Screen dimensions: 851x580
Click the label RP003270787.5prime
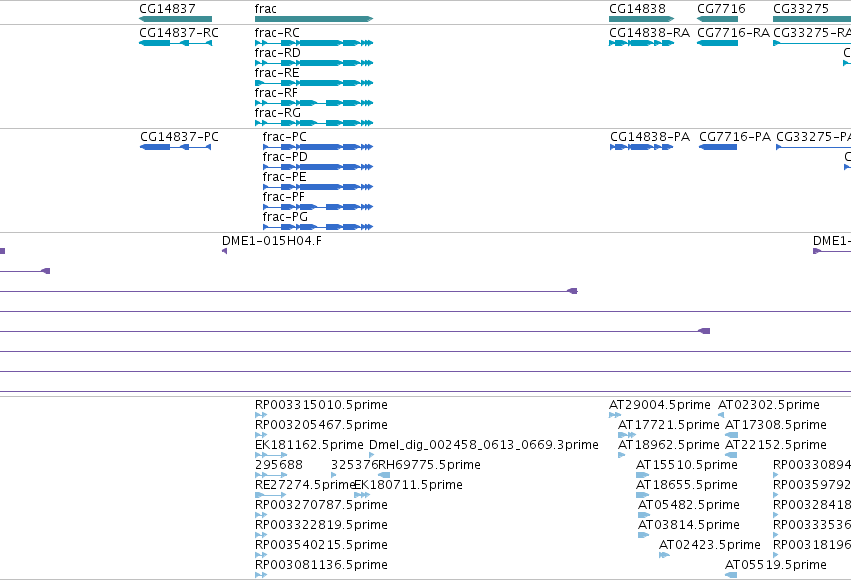321,505
